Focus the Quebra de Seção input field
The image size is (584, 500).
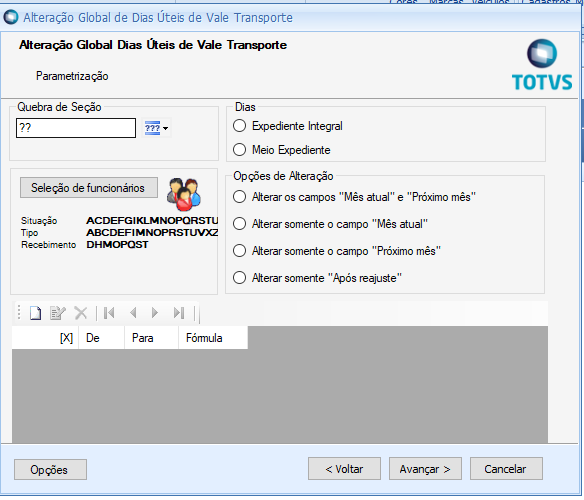[76, 128]
